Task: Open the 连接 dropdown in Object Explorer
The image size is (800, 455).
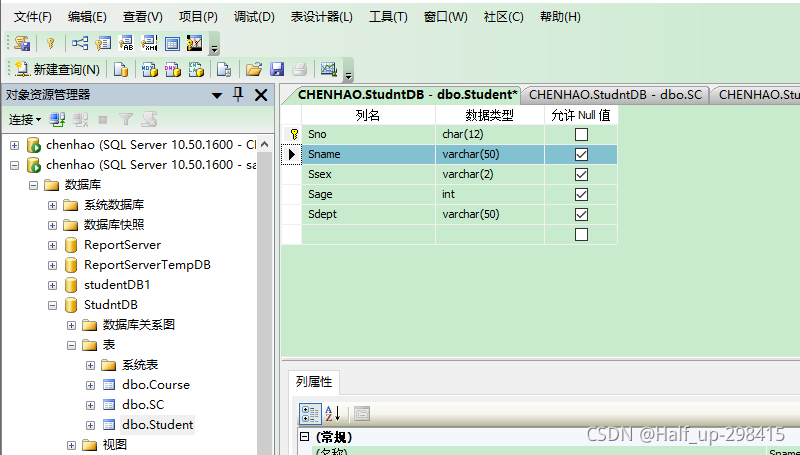Action: (24, 120)
